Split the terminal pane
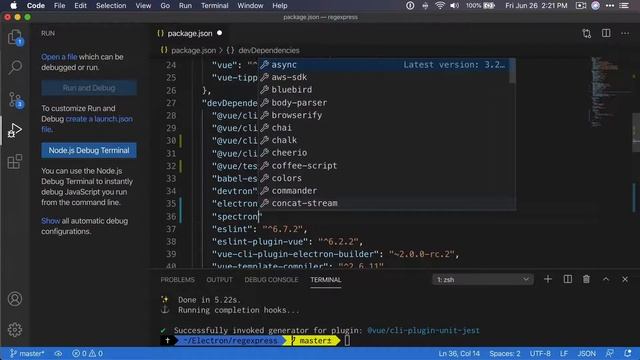Image resolution: width=640 pixels, height=360 pixels. click(x=567, y=279)
